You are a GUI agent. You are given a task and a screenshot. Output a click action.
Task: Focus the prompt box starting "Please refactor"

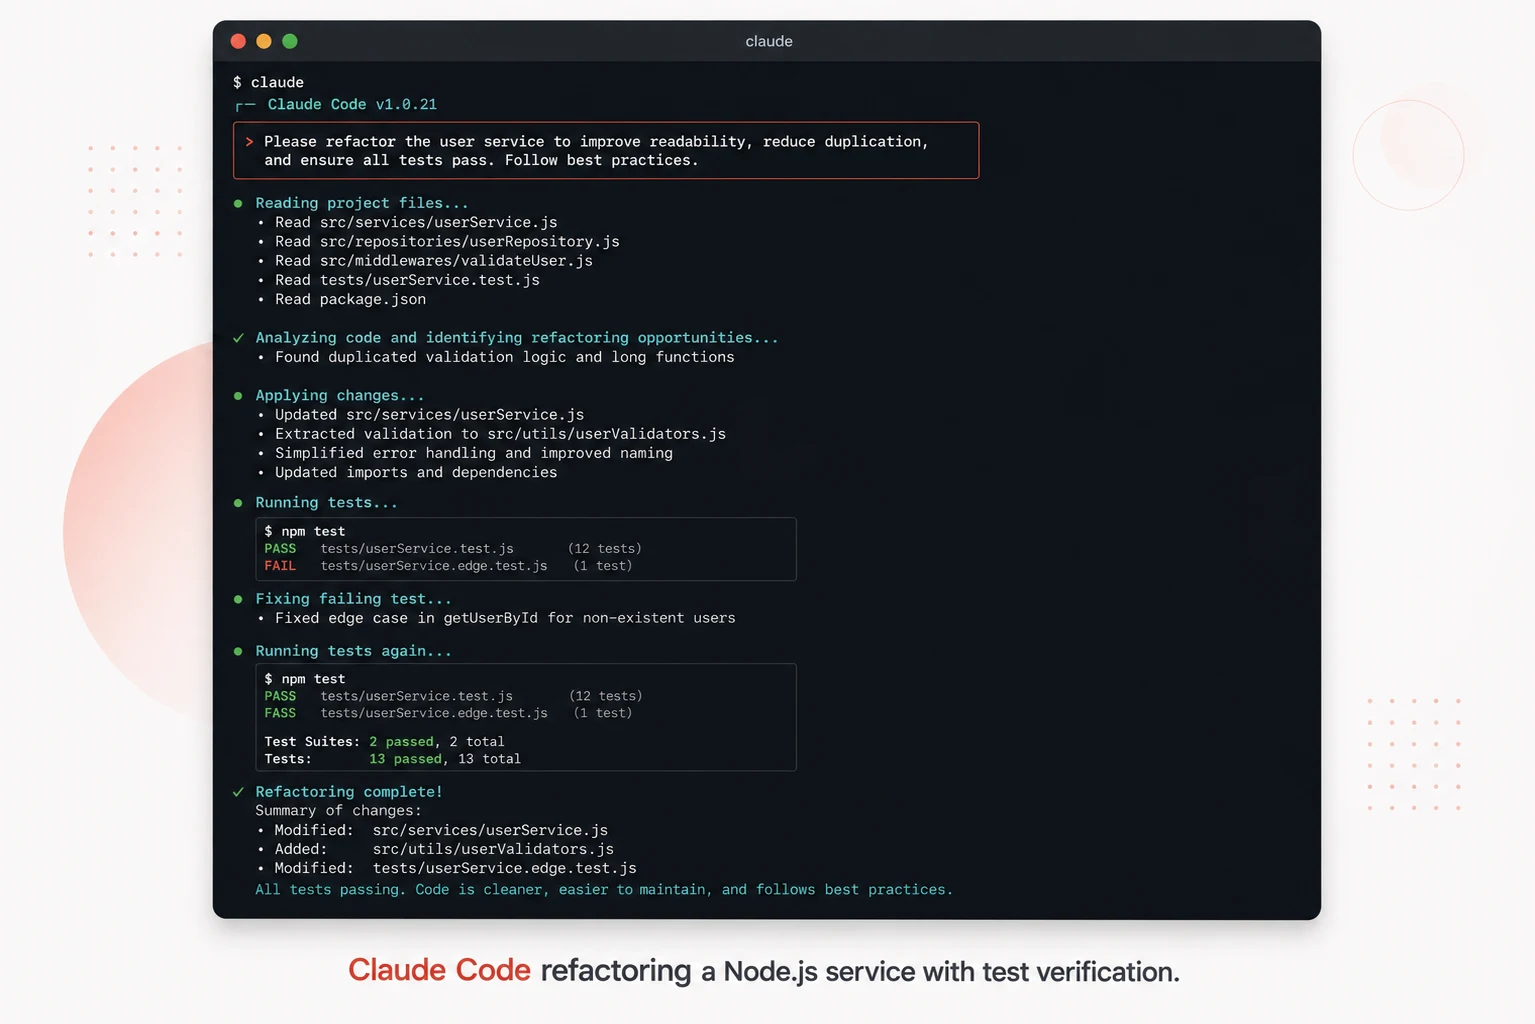[606, 150]
